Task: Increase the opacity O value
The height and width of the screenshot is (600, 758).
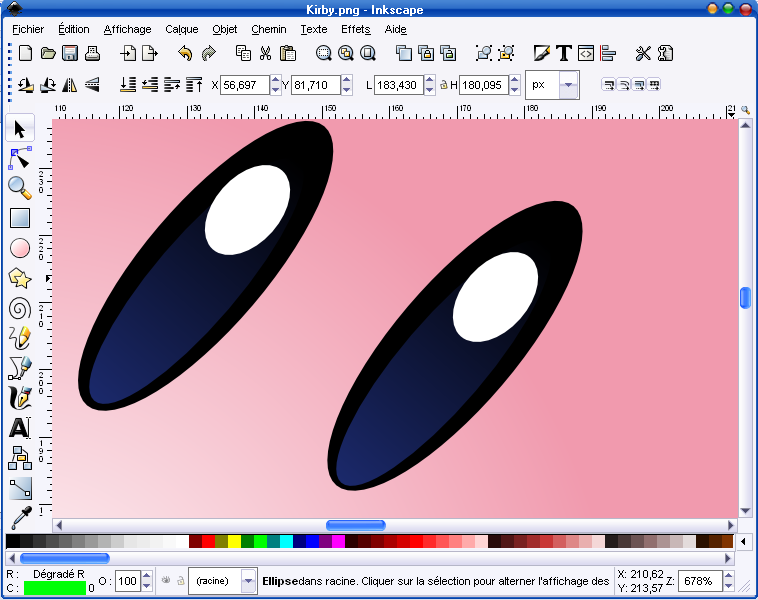Action: 146,576
